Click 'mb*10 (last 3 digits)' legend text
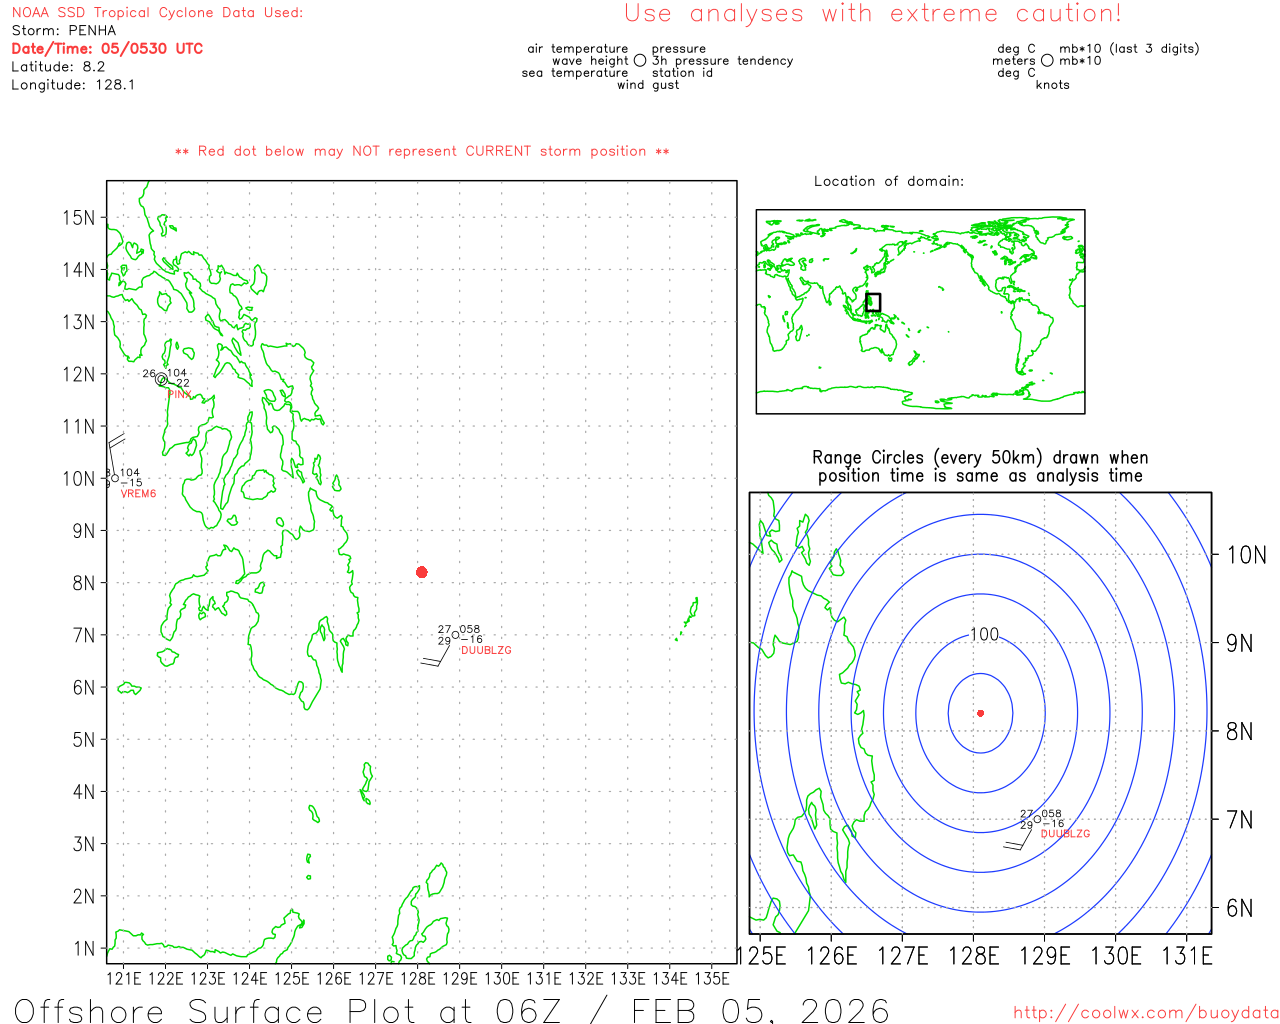The image size is (1280, 1024). 1129,49
